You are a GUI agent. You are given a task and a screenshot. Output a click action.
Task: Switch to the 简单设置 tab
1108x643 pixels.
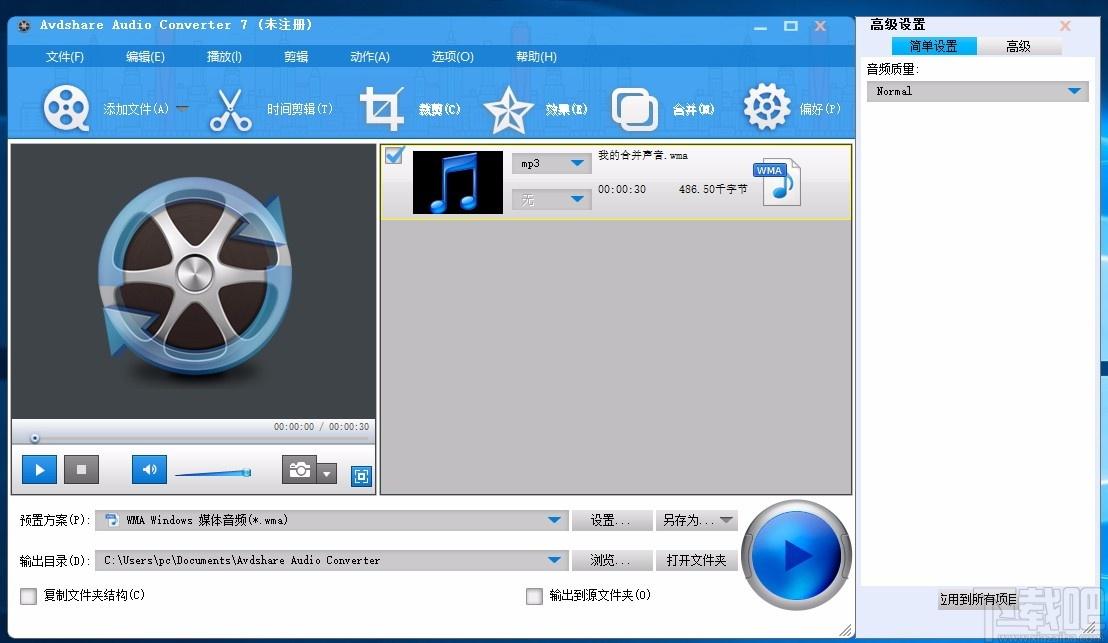click(x=933, y=47)
